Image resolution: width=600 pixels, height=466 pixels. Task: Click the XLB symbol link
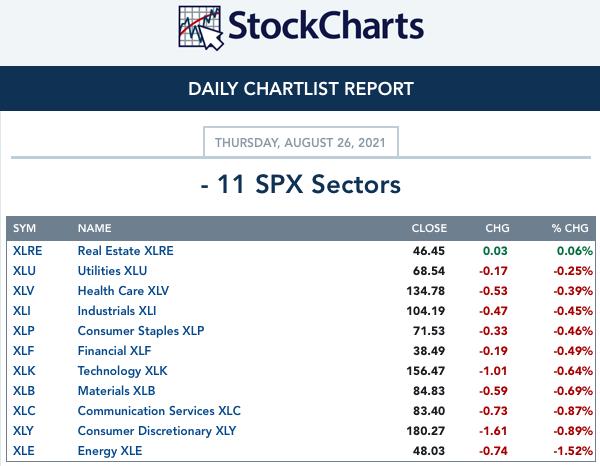[24, 391]
